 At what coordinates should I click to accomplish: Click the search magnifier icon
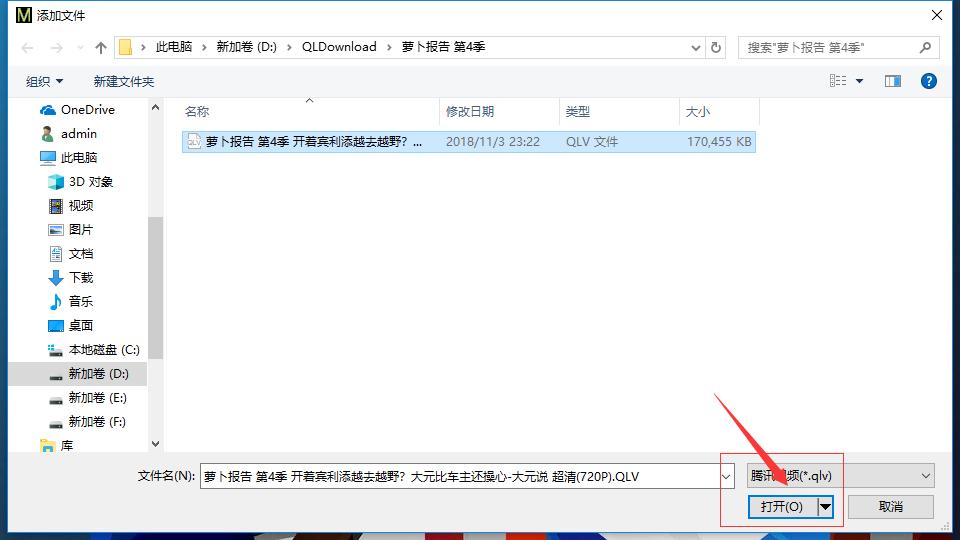pyautogui.click(x=925, y=47)
